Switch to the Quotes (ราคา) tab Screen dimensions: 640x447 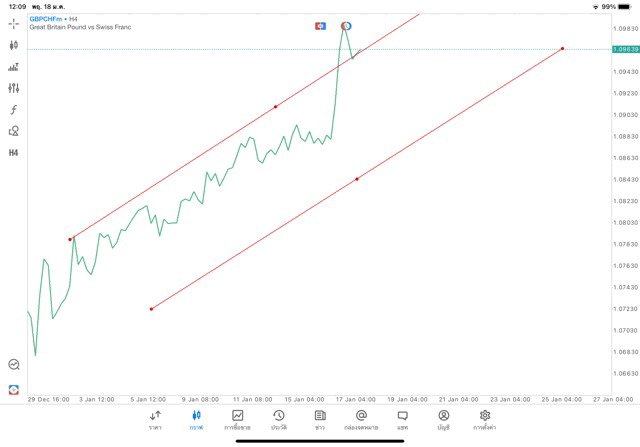click(x=155, y=419)
